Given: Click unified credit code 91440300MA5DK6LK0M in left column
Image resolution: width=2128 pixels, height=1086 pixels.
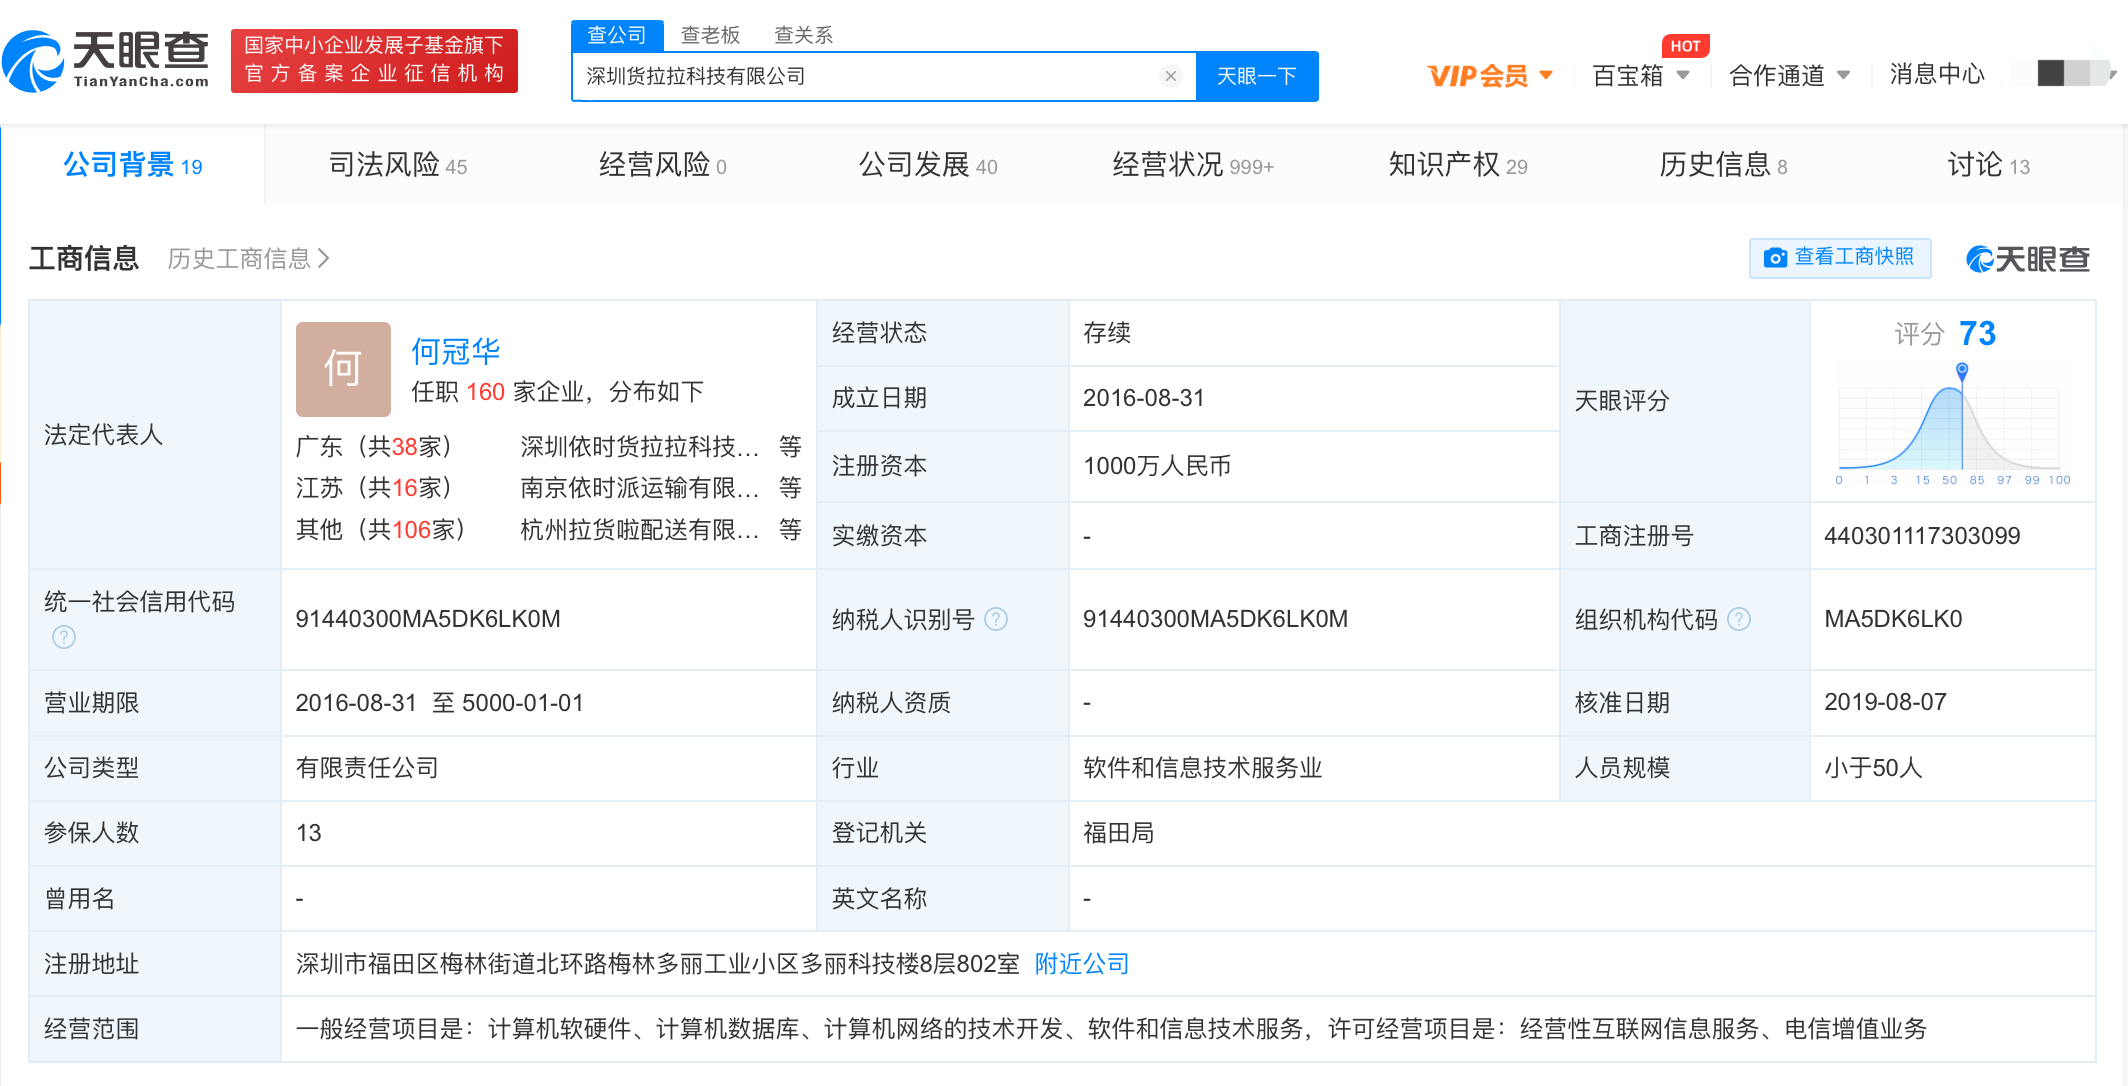Looking at the screenshot, I should pos(428,619).
